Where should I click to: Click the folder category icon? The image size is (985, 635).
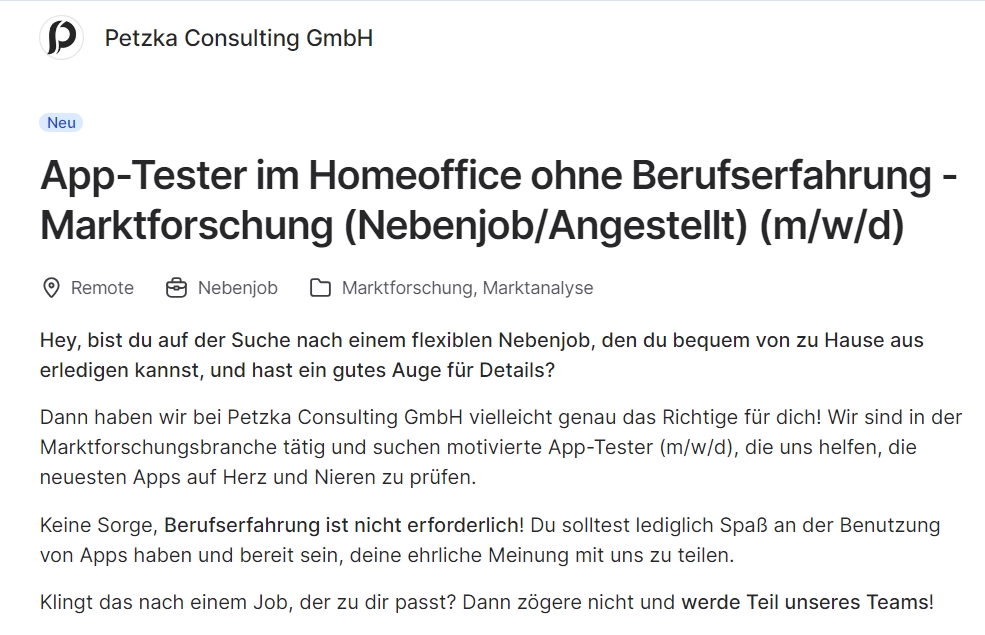tap(320, 288)
